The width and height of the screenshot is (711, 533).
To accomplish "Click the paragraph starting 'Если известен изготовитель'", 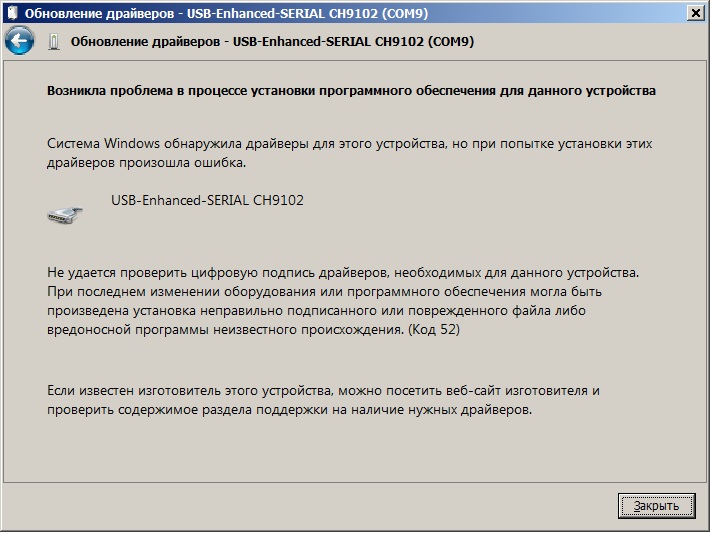I will pyautogui.click(x=323, y=400).
